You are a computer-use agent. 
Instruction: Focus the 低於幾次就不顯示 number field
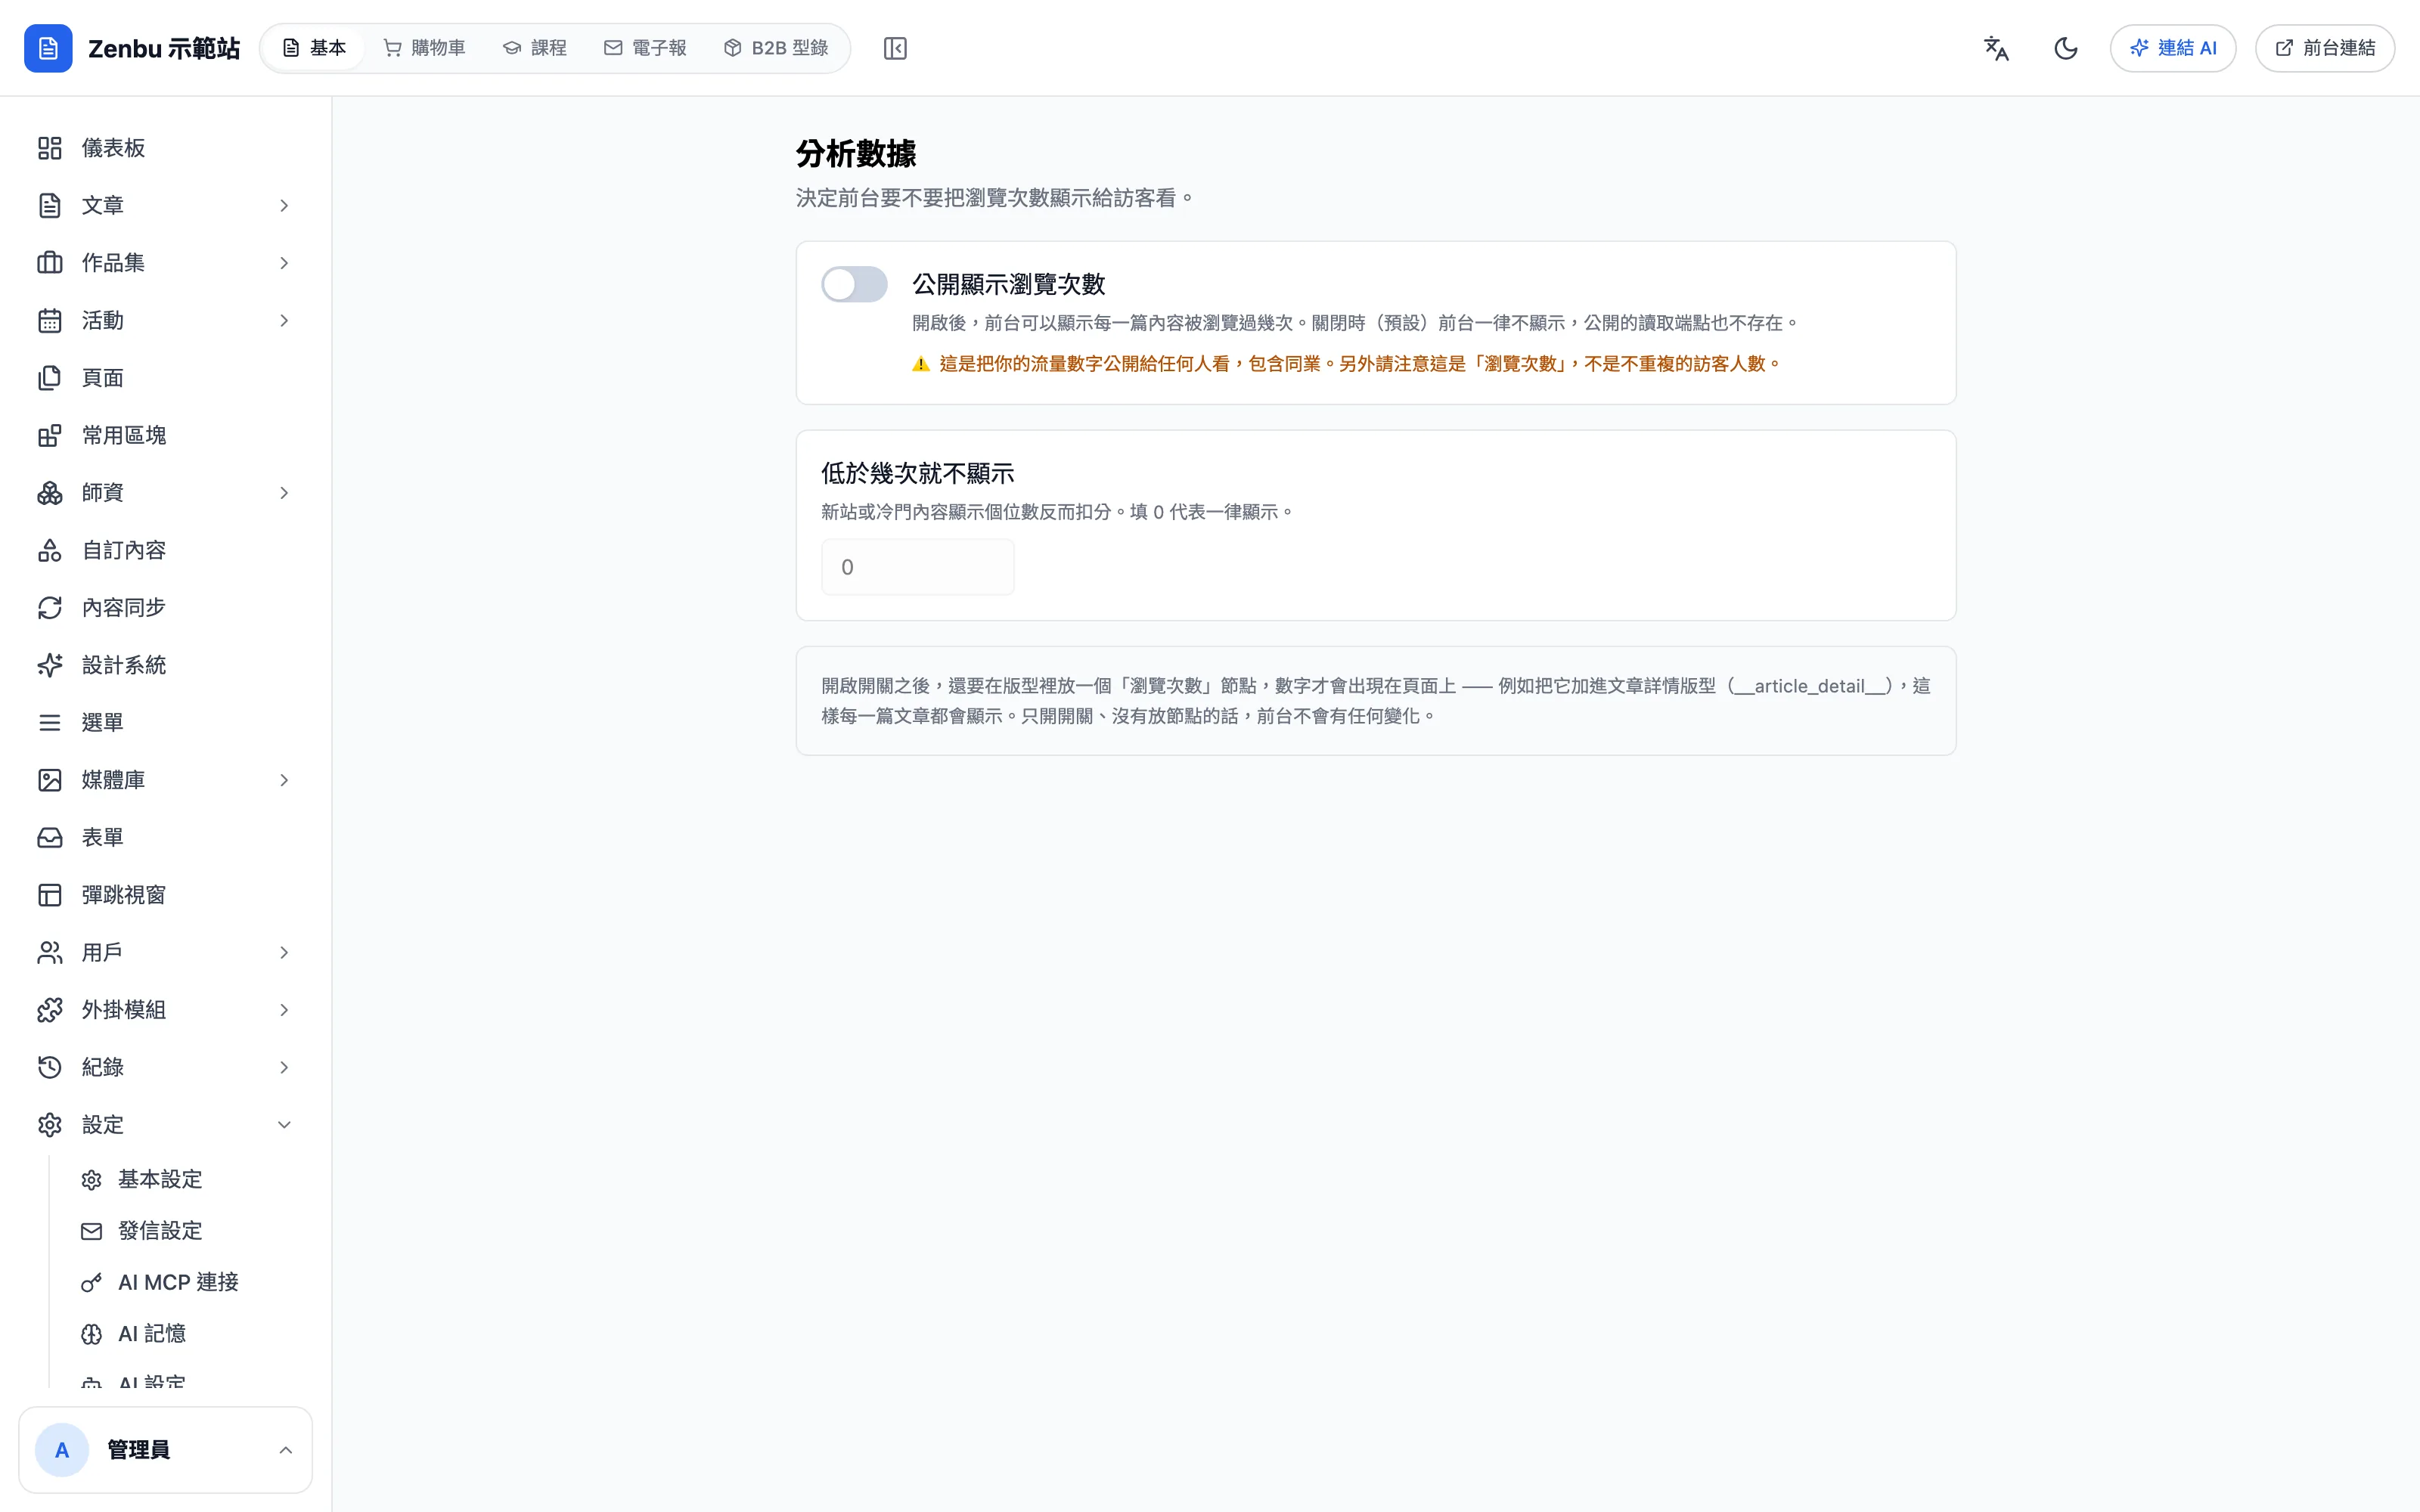(917, 567)
